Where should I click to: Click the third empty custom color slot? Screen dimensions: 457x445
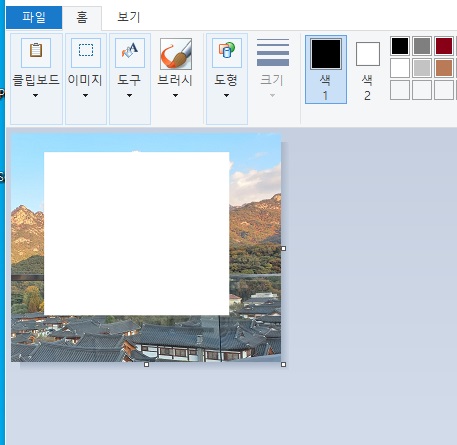(444, 90)
